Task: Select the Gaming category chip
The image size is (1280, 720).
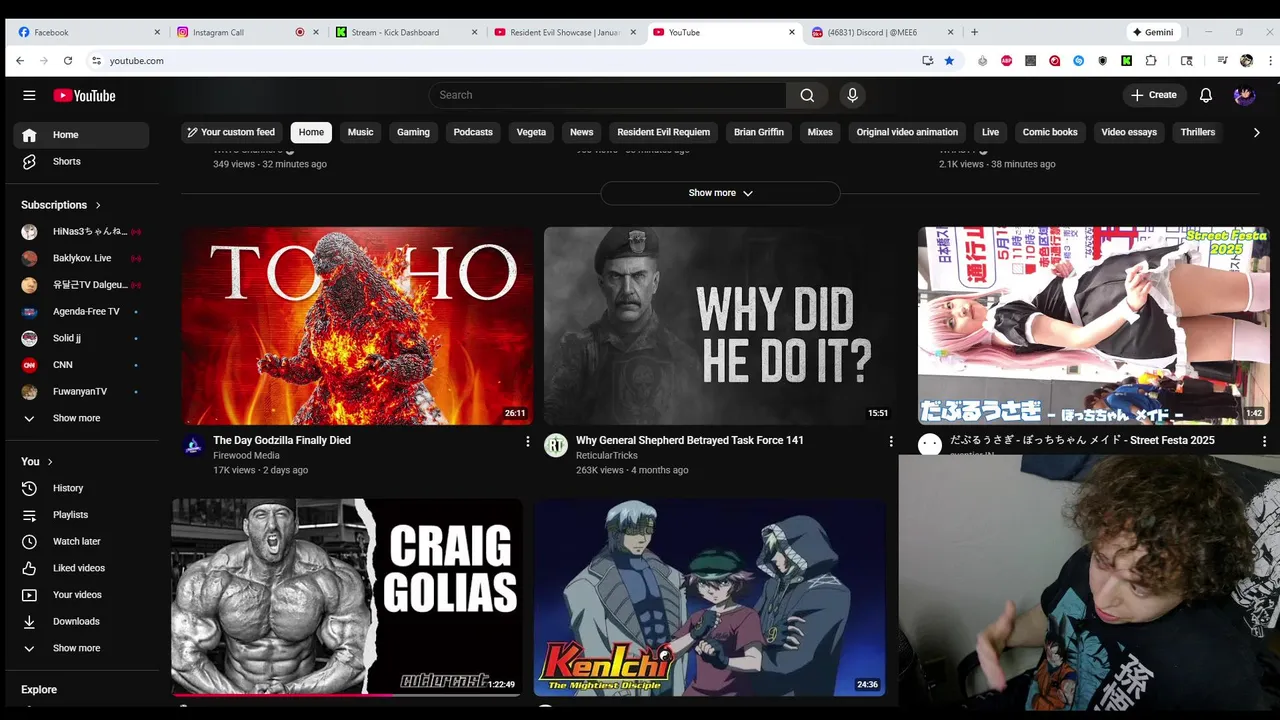Action: 413,132
